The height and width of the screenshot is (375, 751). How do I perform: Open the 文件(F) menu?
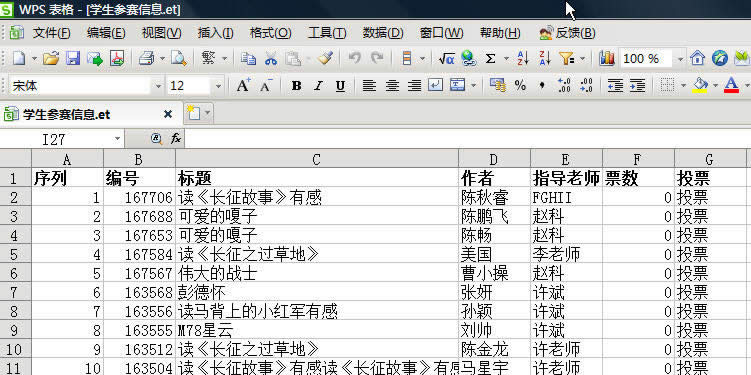coord(51,33)
